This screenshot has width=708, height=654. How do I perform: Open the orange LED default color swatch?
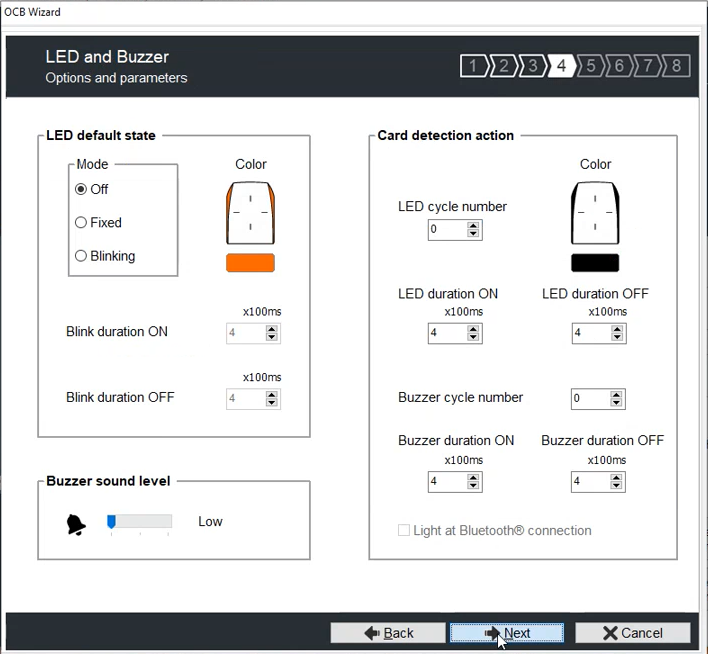[x=250, y=263]
